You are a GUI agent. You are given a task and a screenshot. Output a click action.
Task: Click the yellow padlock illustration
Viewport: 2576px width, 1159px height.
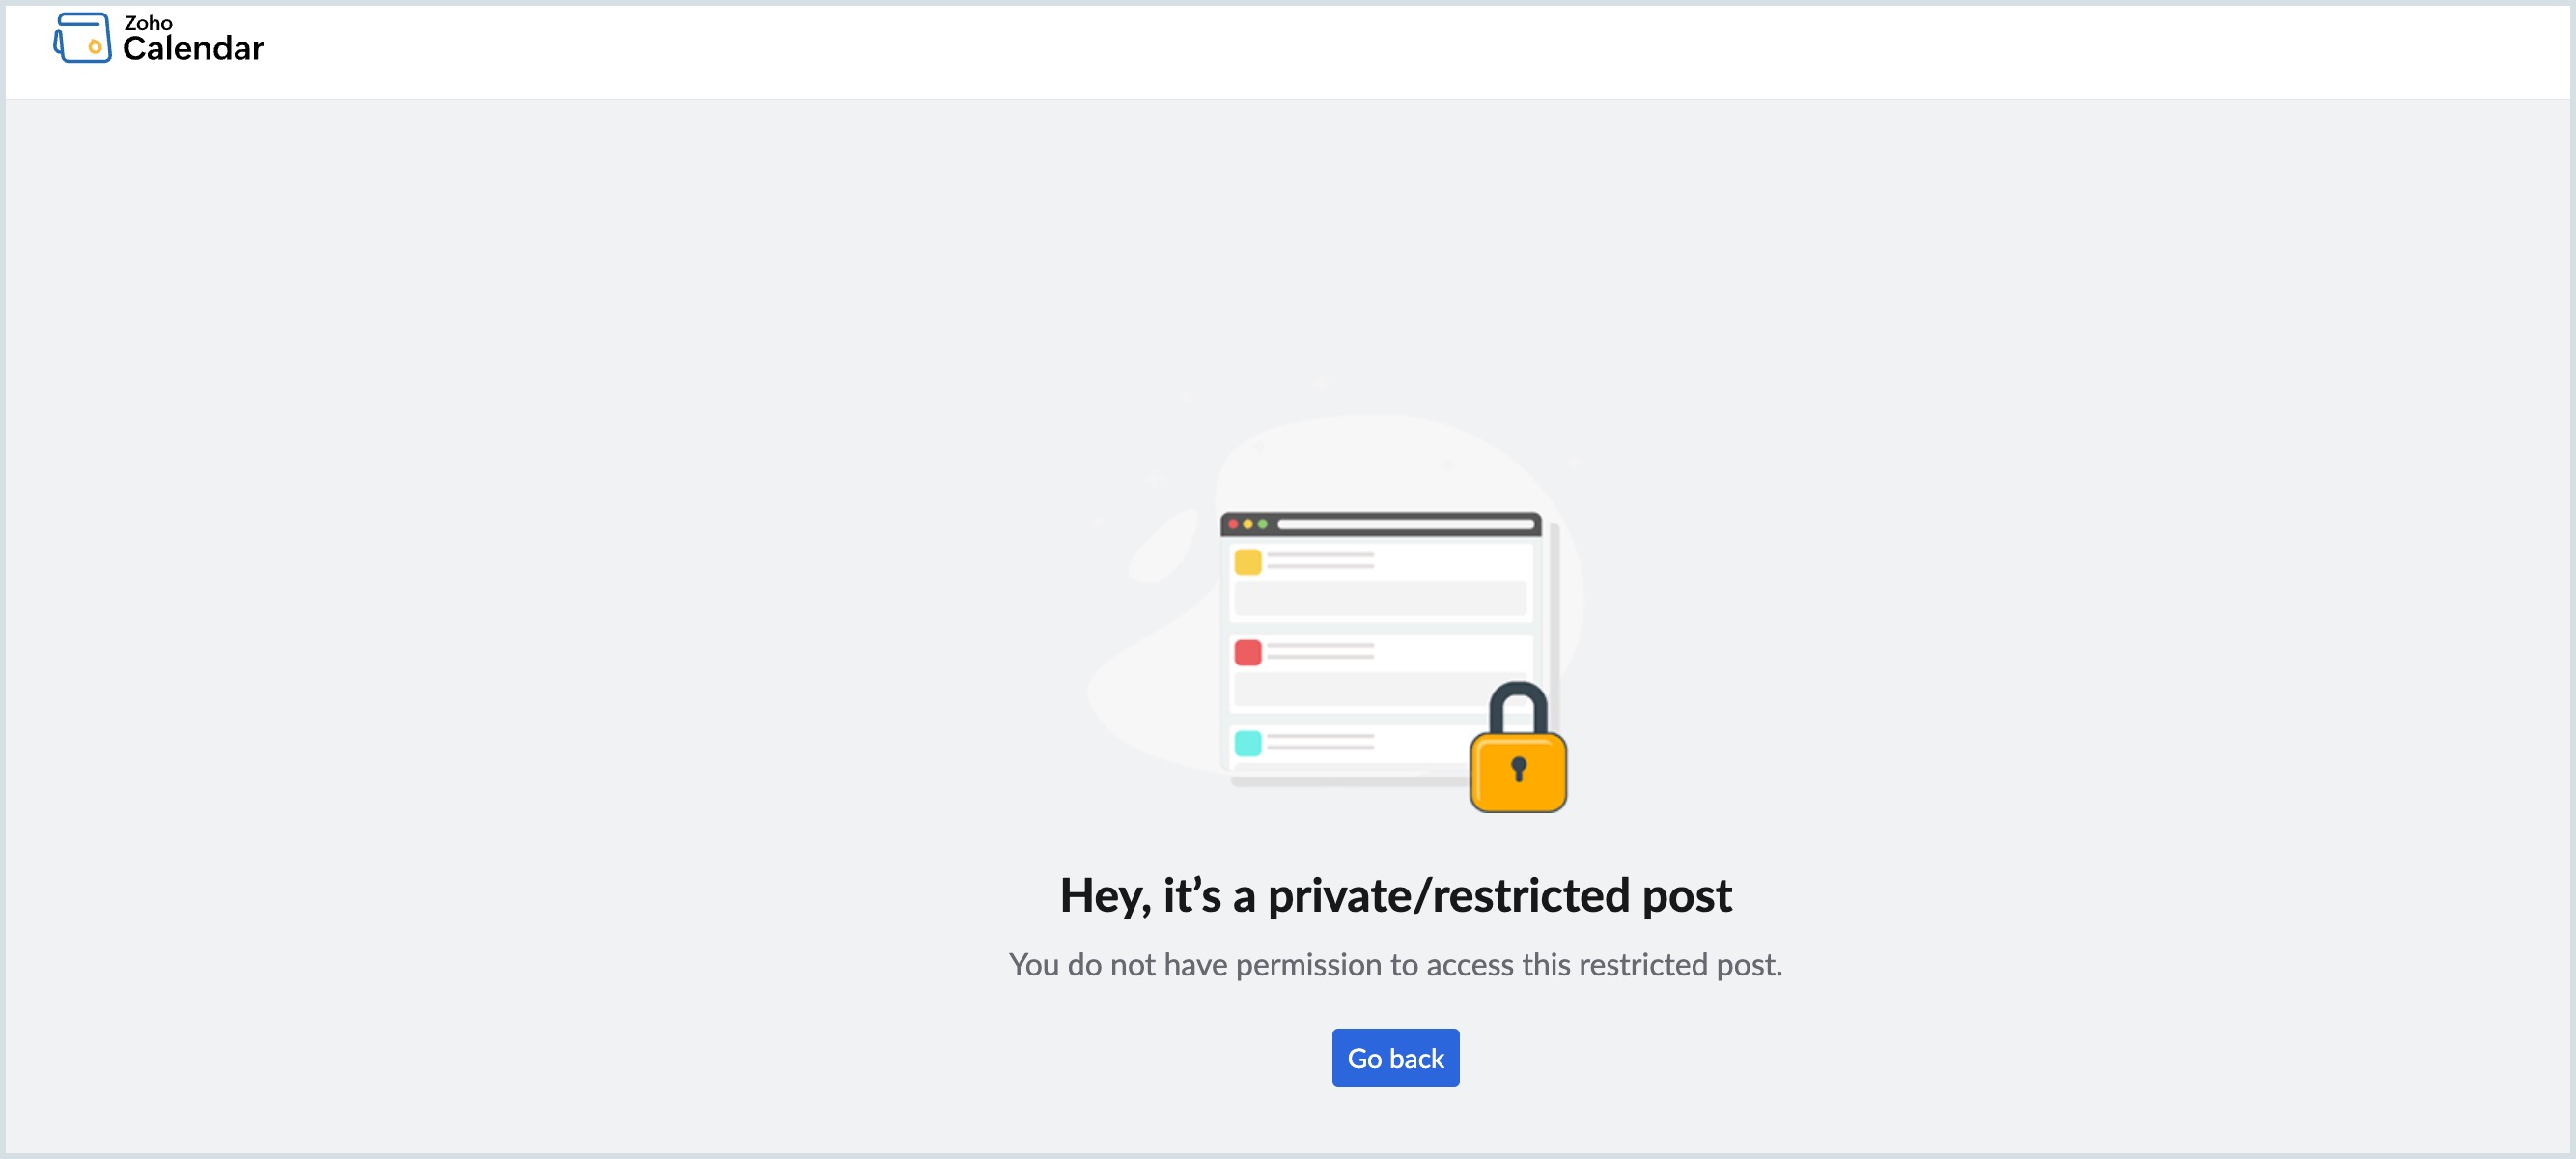(1518, 770)
